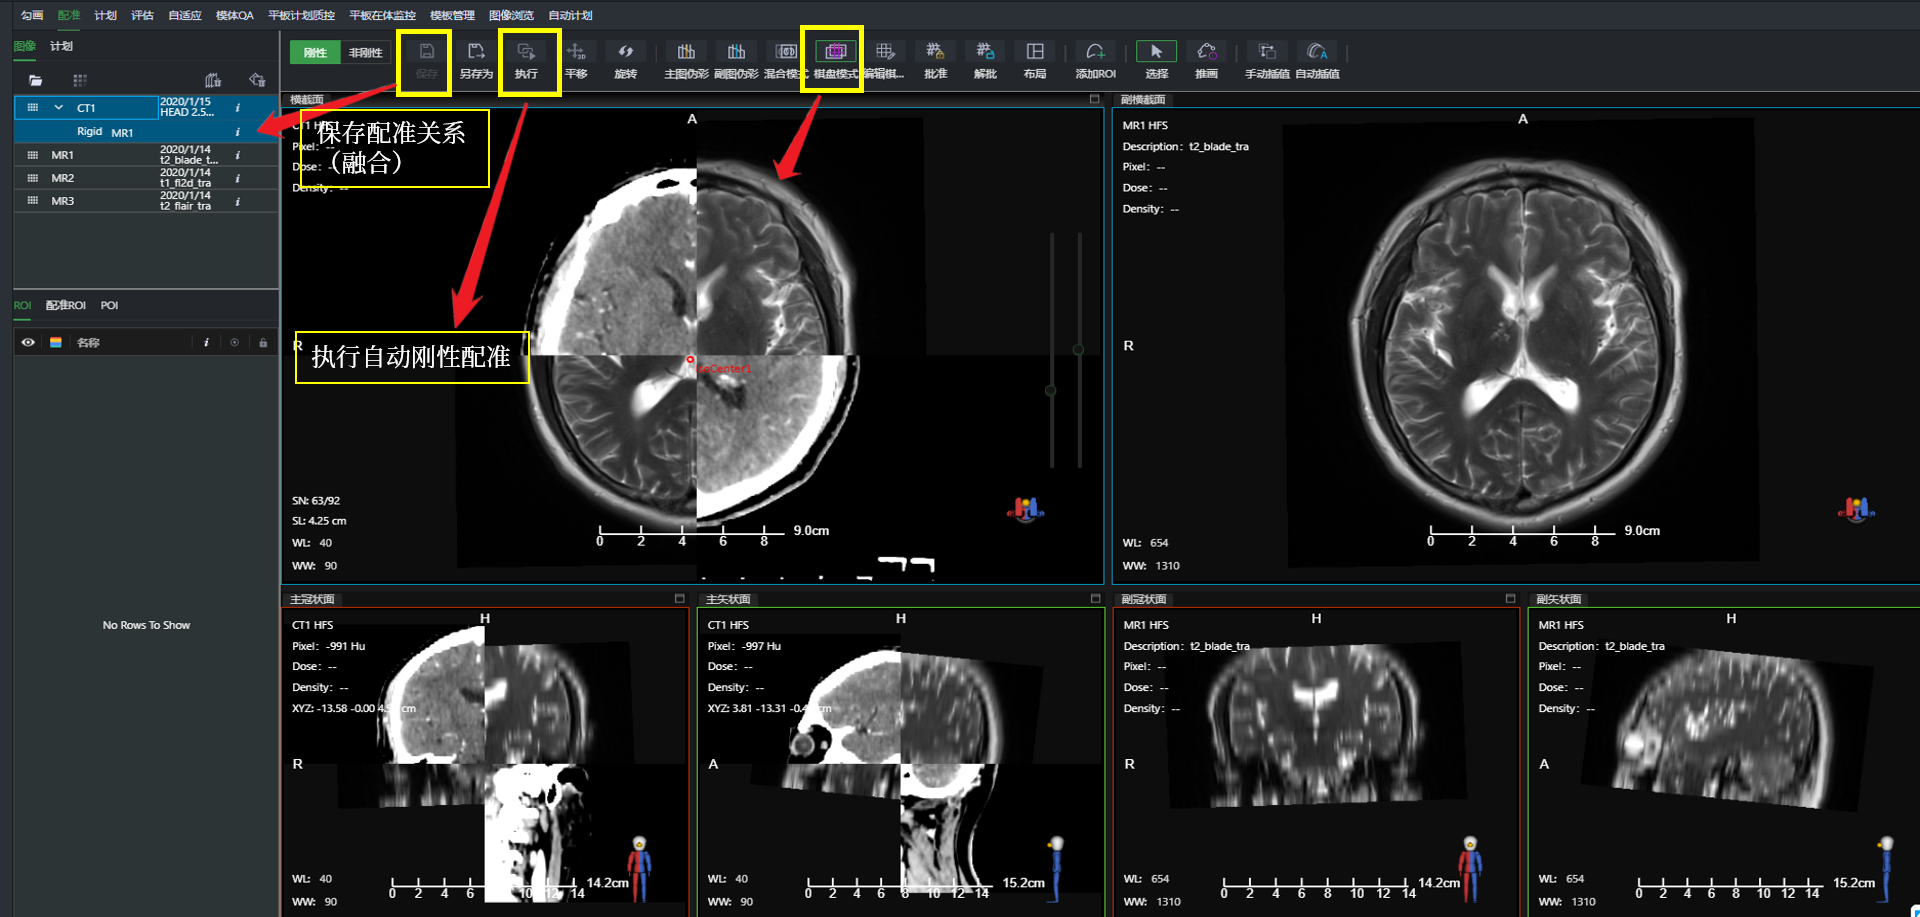Open the 模体QA module tab
The height and width of the screenshot is (917, 1920).
pos(235,15)
